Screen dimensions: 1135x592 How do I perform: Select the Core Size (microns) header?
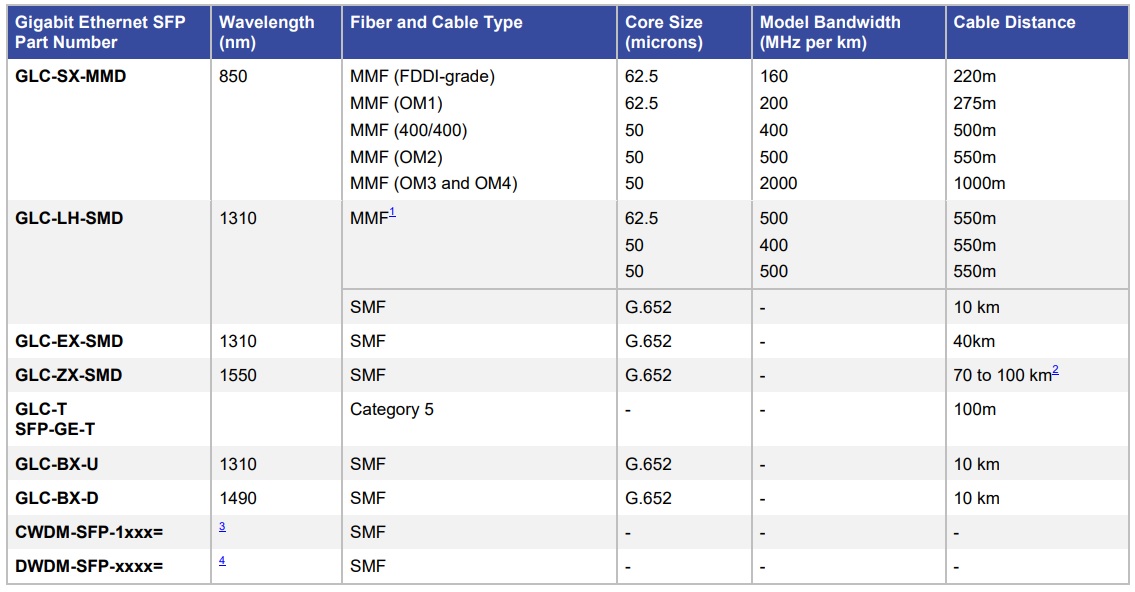(664, 32)
